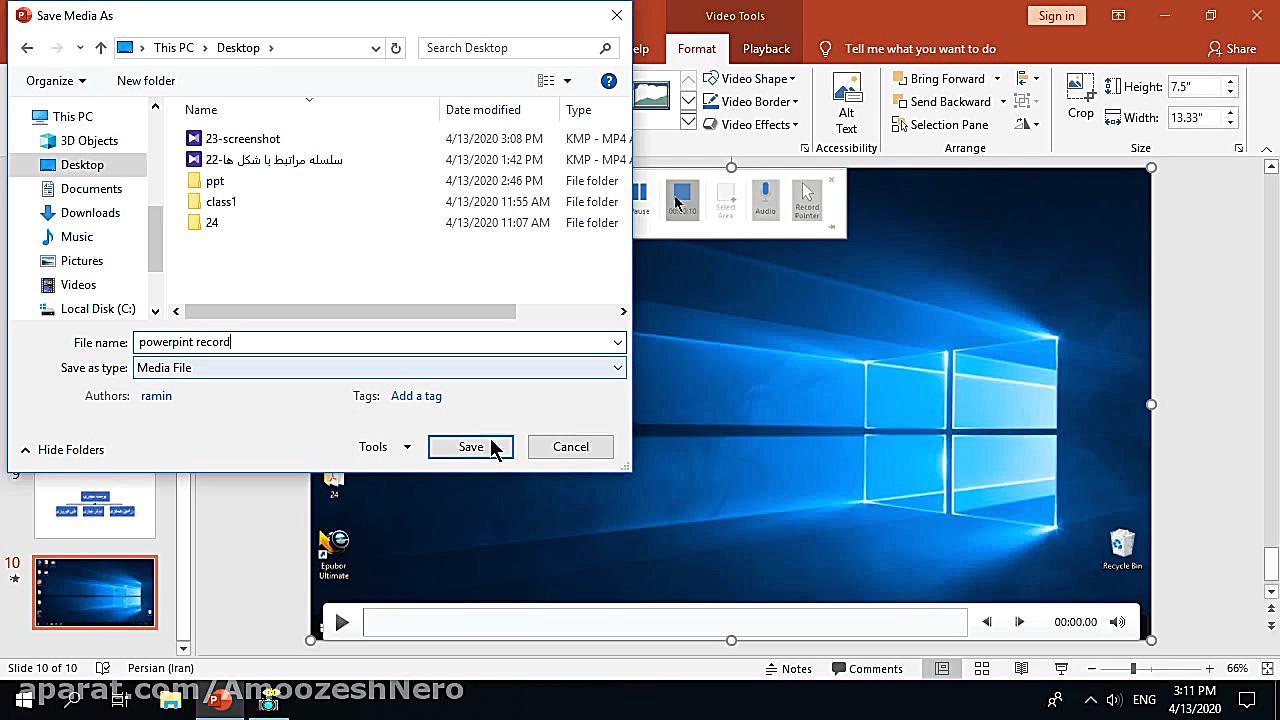Viewport: 1280px width, 720px height.
Task: Toggle the Comments pane
Action: 867,669
